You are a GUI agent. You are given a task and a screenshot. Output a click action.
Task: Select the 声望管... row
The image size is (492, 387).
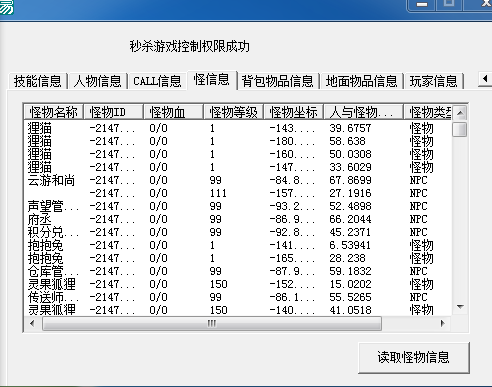click(x=238, y=206)
